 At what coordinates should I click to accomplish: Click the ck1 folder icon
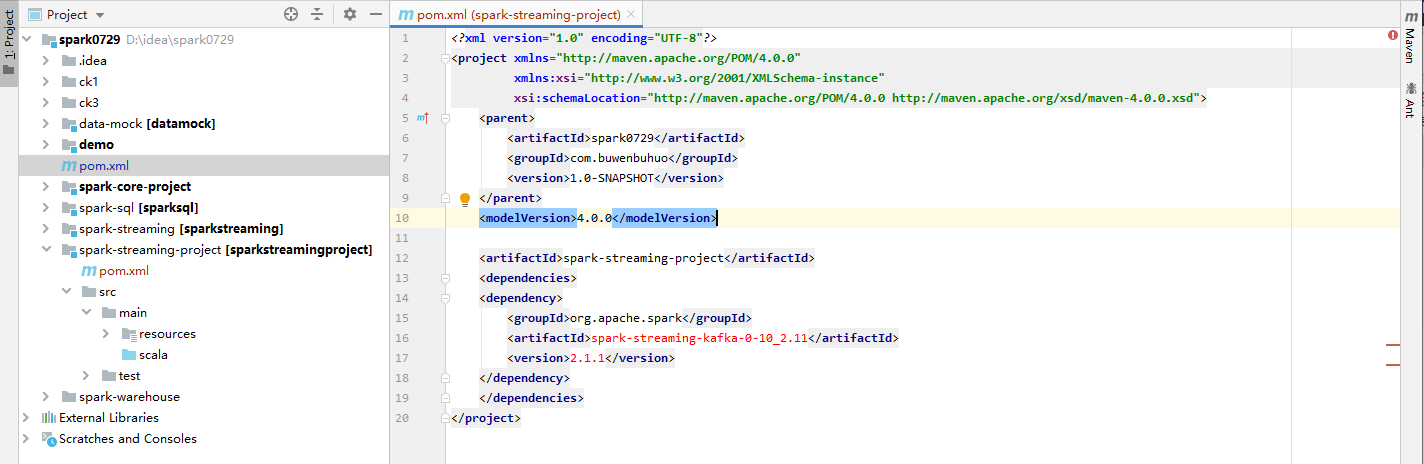69,81
